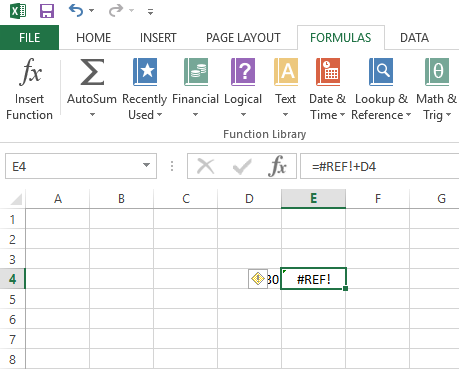Open Math & Trig functions
The image size is (459, 369).
point(437,88)
